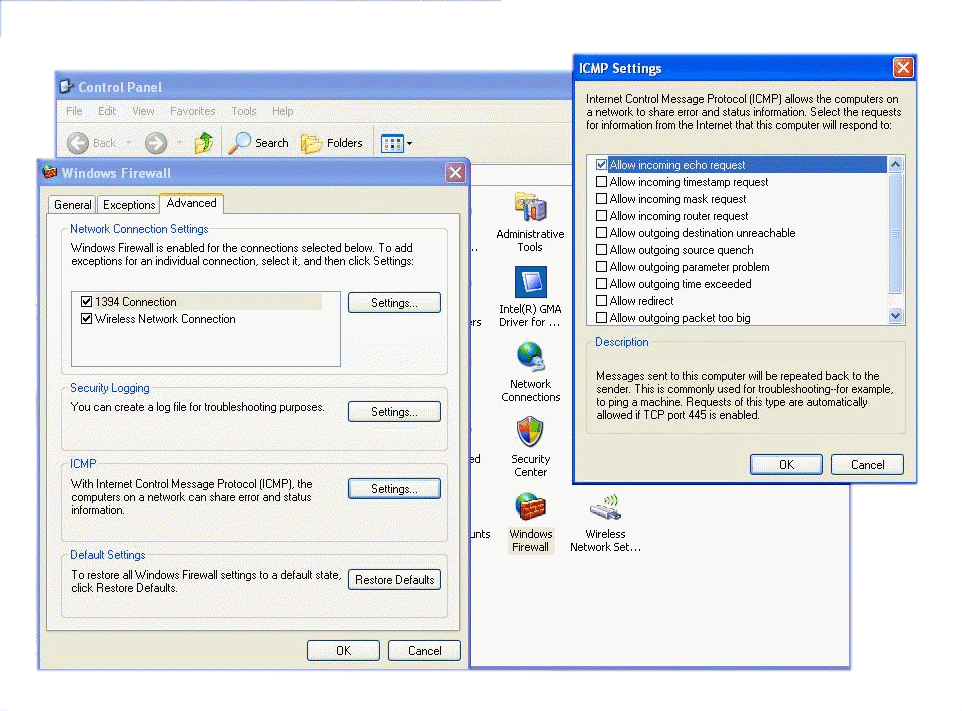Open the File menu

click(74, 111)
